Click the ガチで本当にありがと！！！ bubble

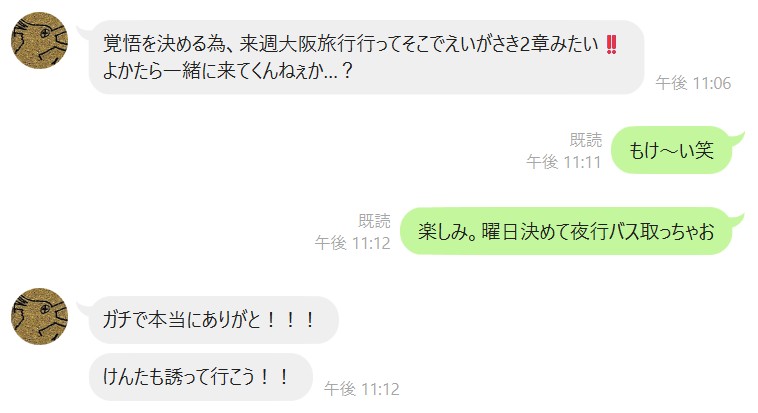[214, 320]
